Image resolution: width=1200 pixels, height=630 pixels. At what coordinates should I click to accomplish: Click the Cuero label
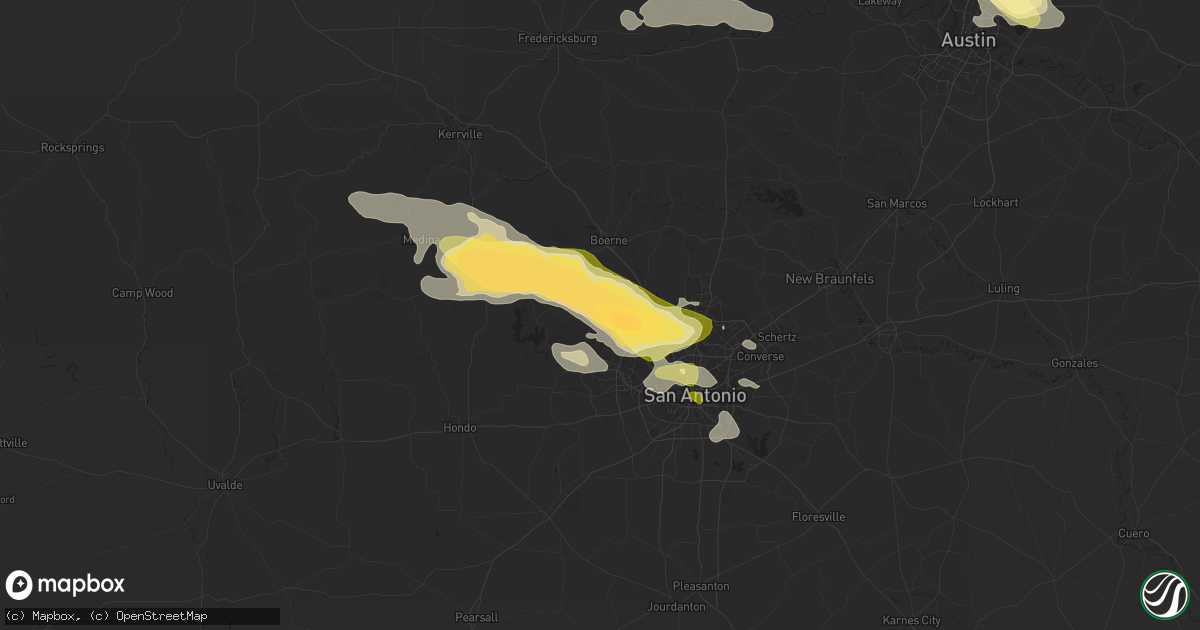click(x=1135, y=534)
